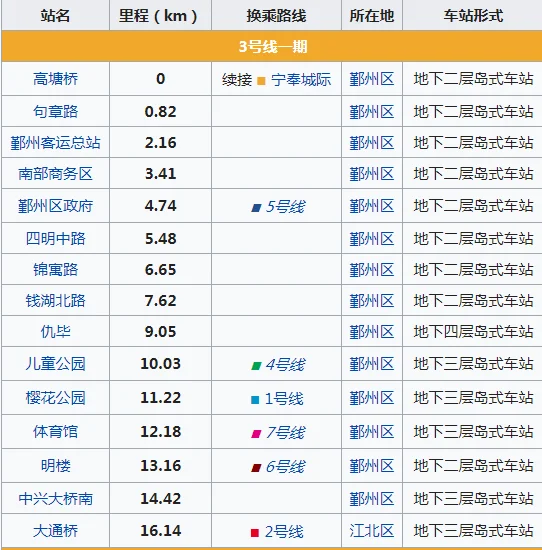The image size is (542, 550).
Task: Click the dark red 6号线 color marker
Action: (256, 468)
